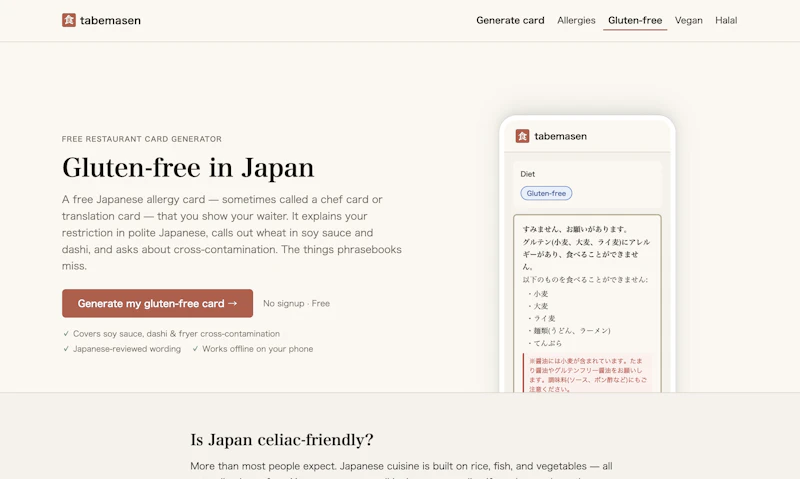800x479 pixels.
Task: Click the paragraph starting More than most people
Action: point(401,470)
